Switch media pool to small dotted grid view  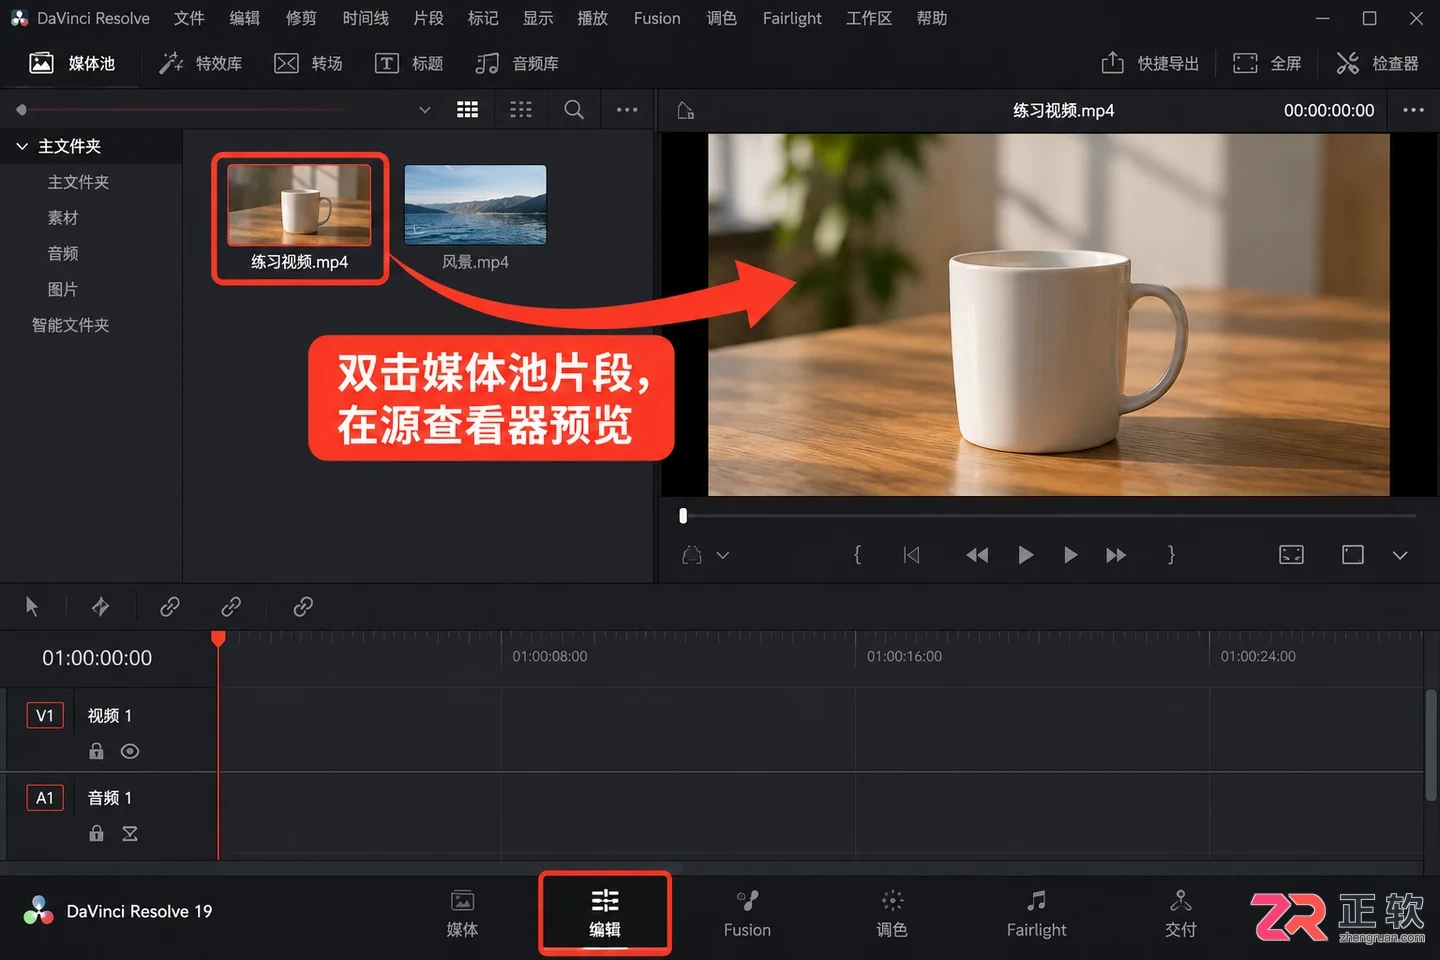click(x=521, y=110)
